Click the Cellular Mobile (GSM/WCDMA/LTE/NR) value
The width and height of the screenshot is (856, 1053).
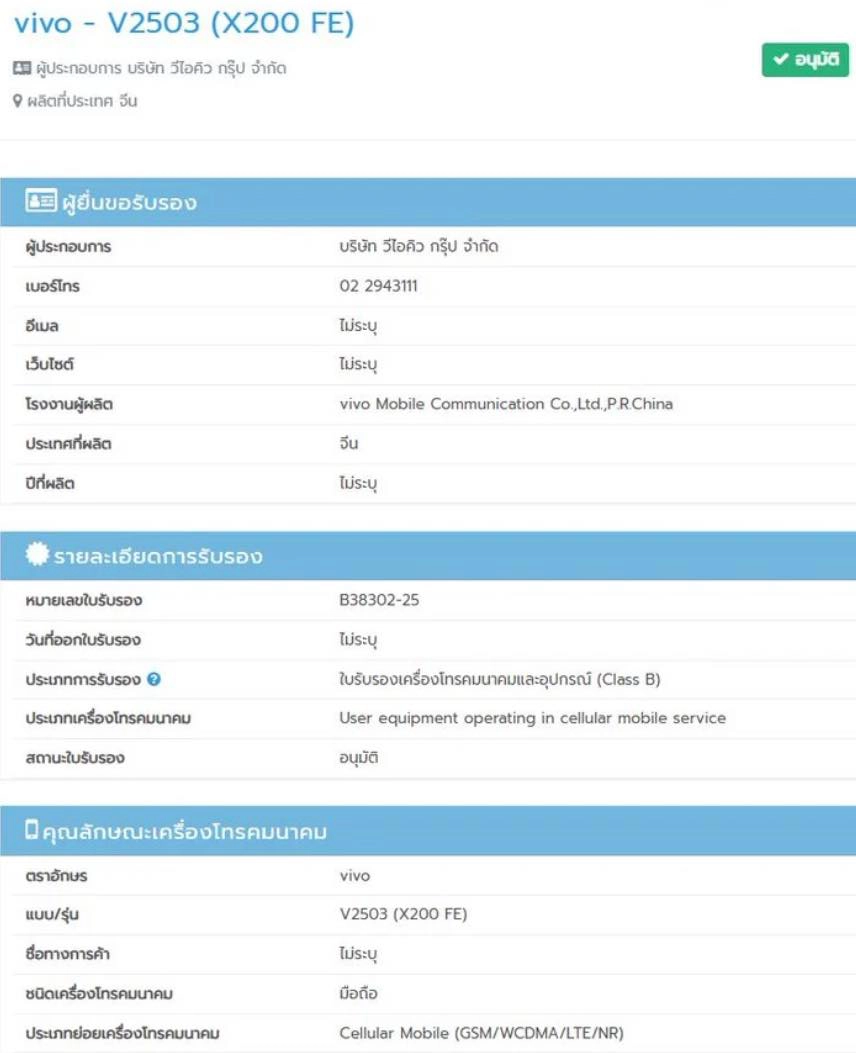tap(481, 1033)
